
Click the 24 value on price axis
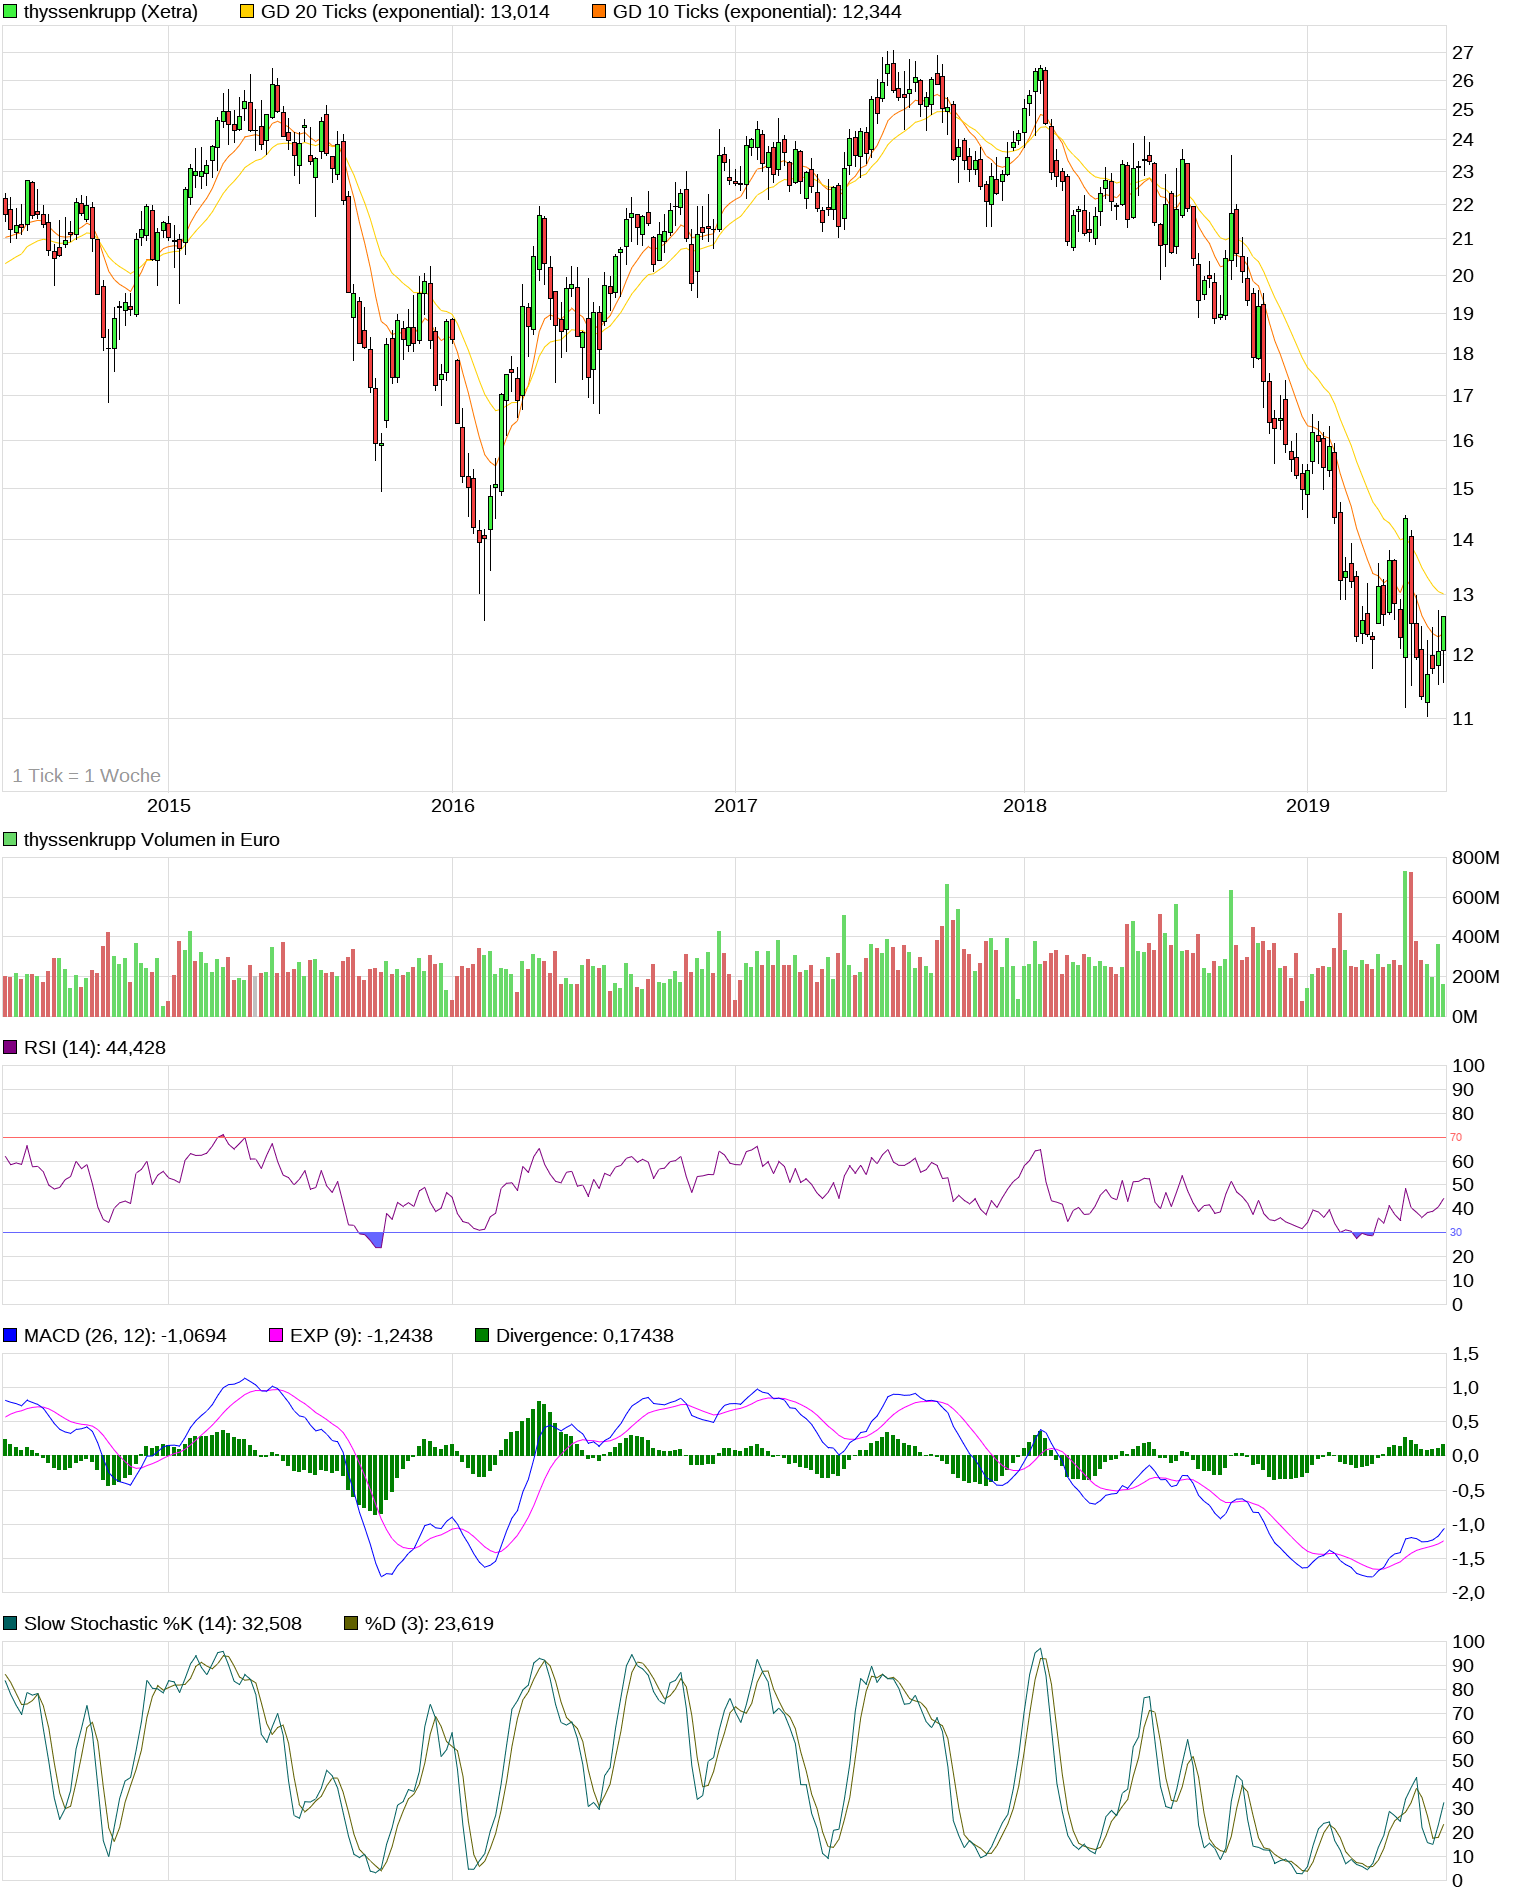(1463, 140)
